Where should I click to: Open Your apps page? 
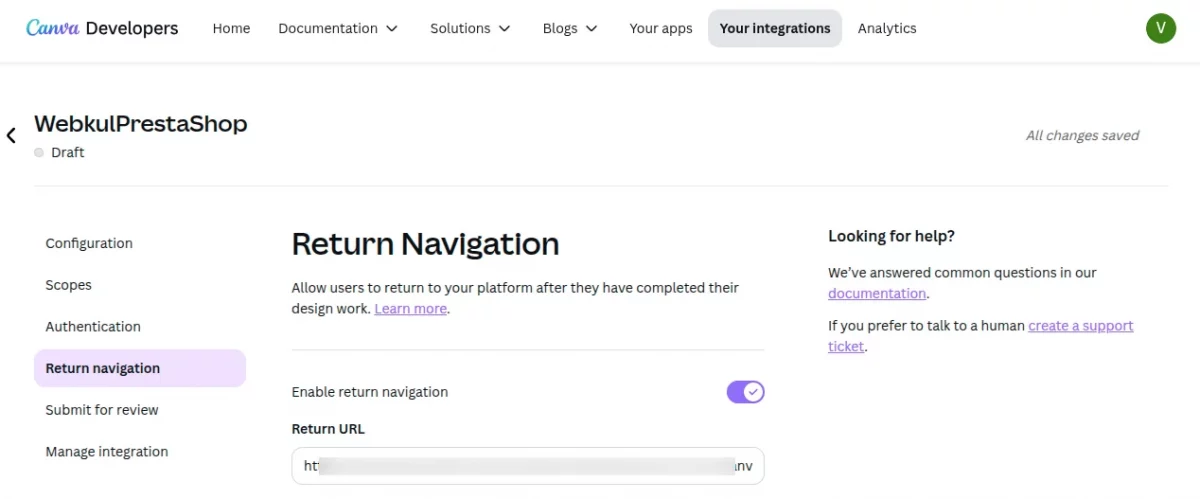tap(661, 28)
